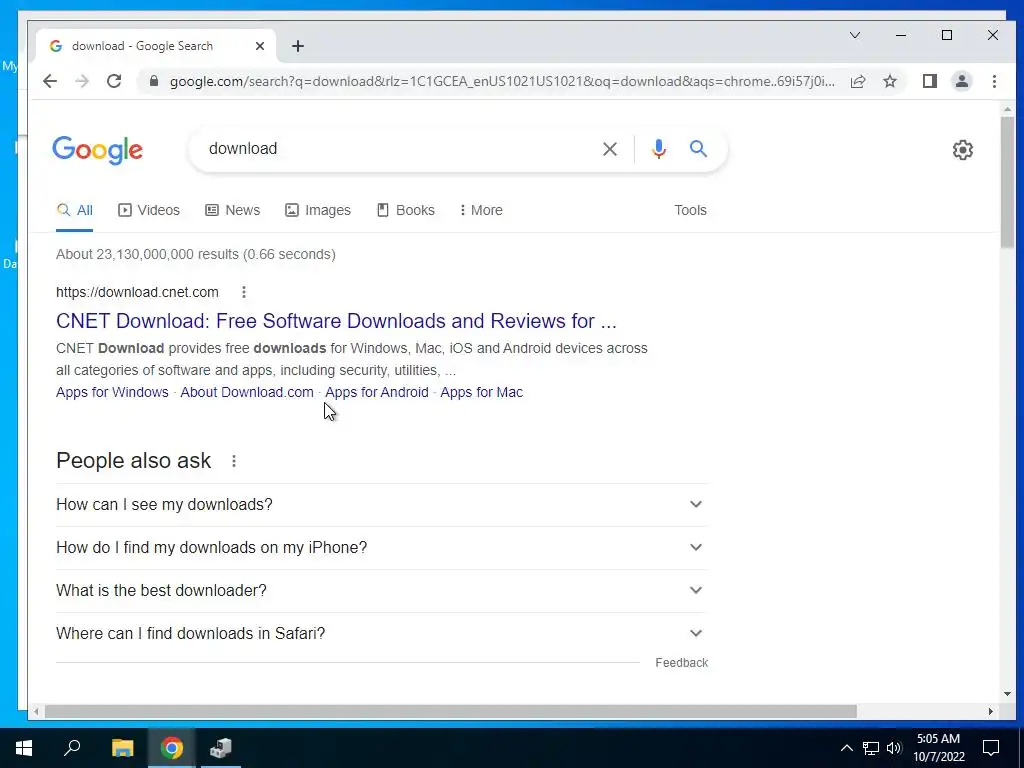Click the horizontal scrollbar thumb
This screenshot has height=768, width=1024.
[451, 711]
